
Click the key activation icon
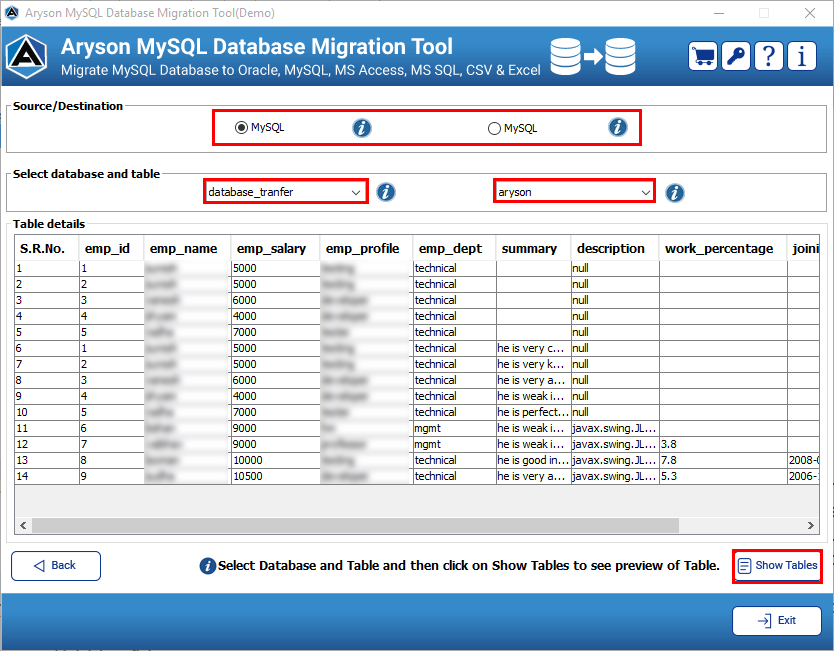[x=736, y=56]
